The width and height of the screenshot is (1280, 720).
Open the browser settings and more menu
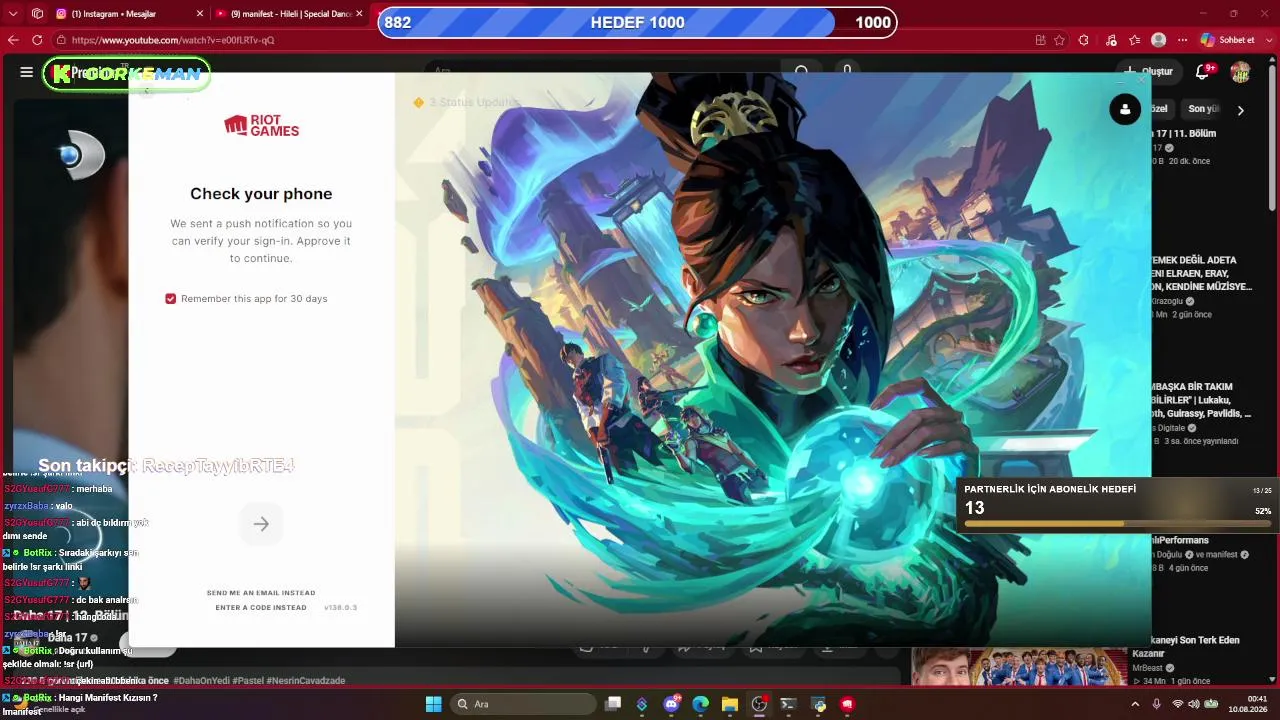[1182, 40]
